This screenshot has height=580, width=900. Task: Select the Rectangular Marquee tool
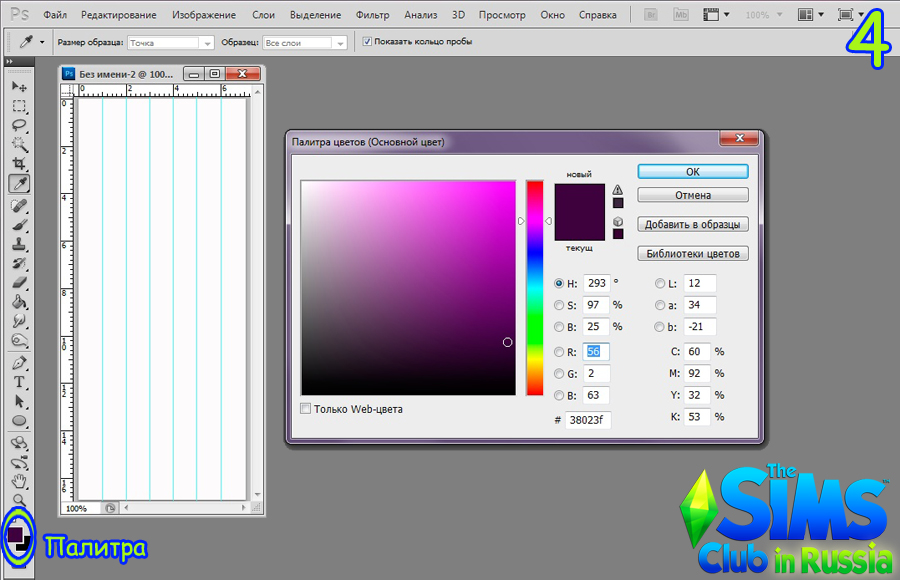click(19, 106)
